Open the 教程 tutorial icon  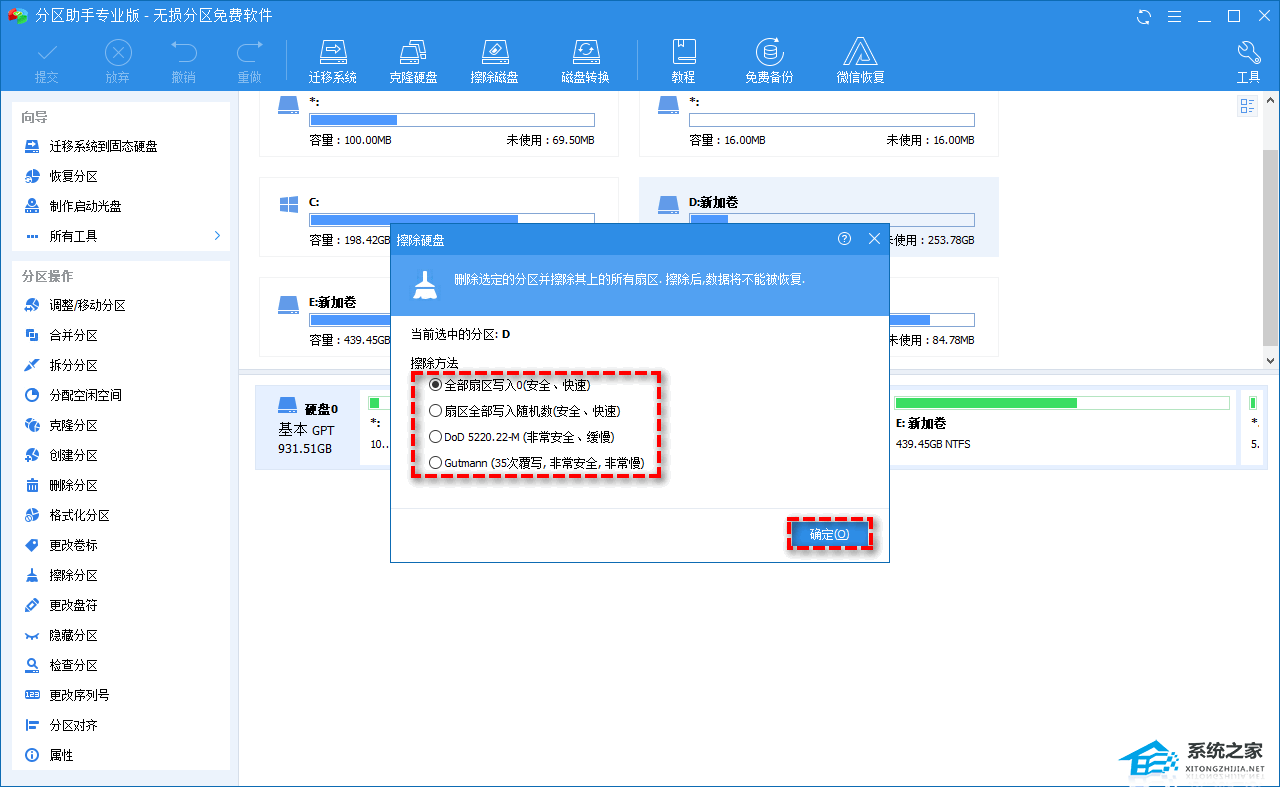[683, 60]
